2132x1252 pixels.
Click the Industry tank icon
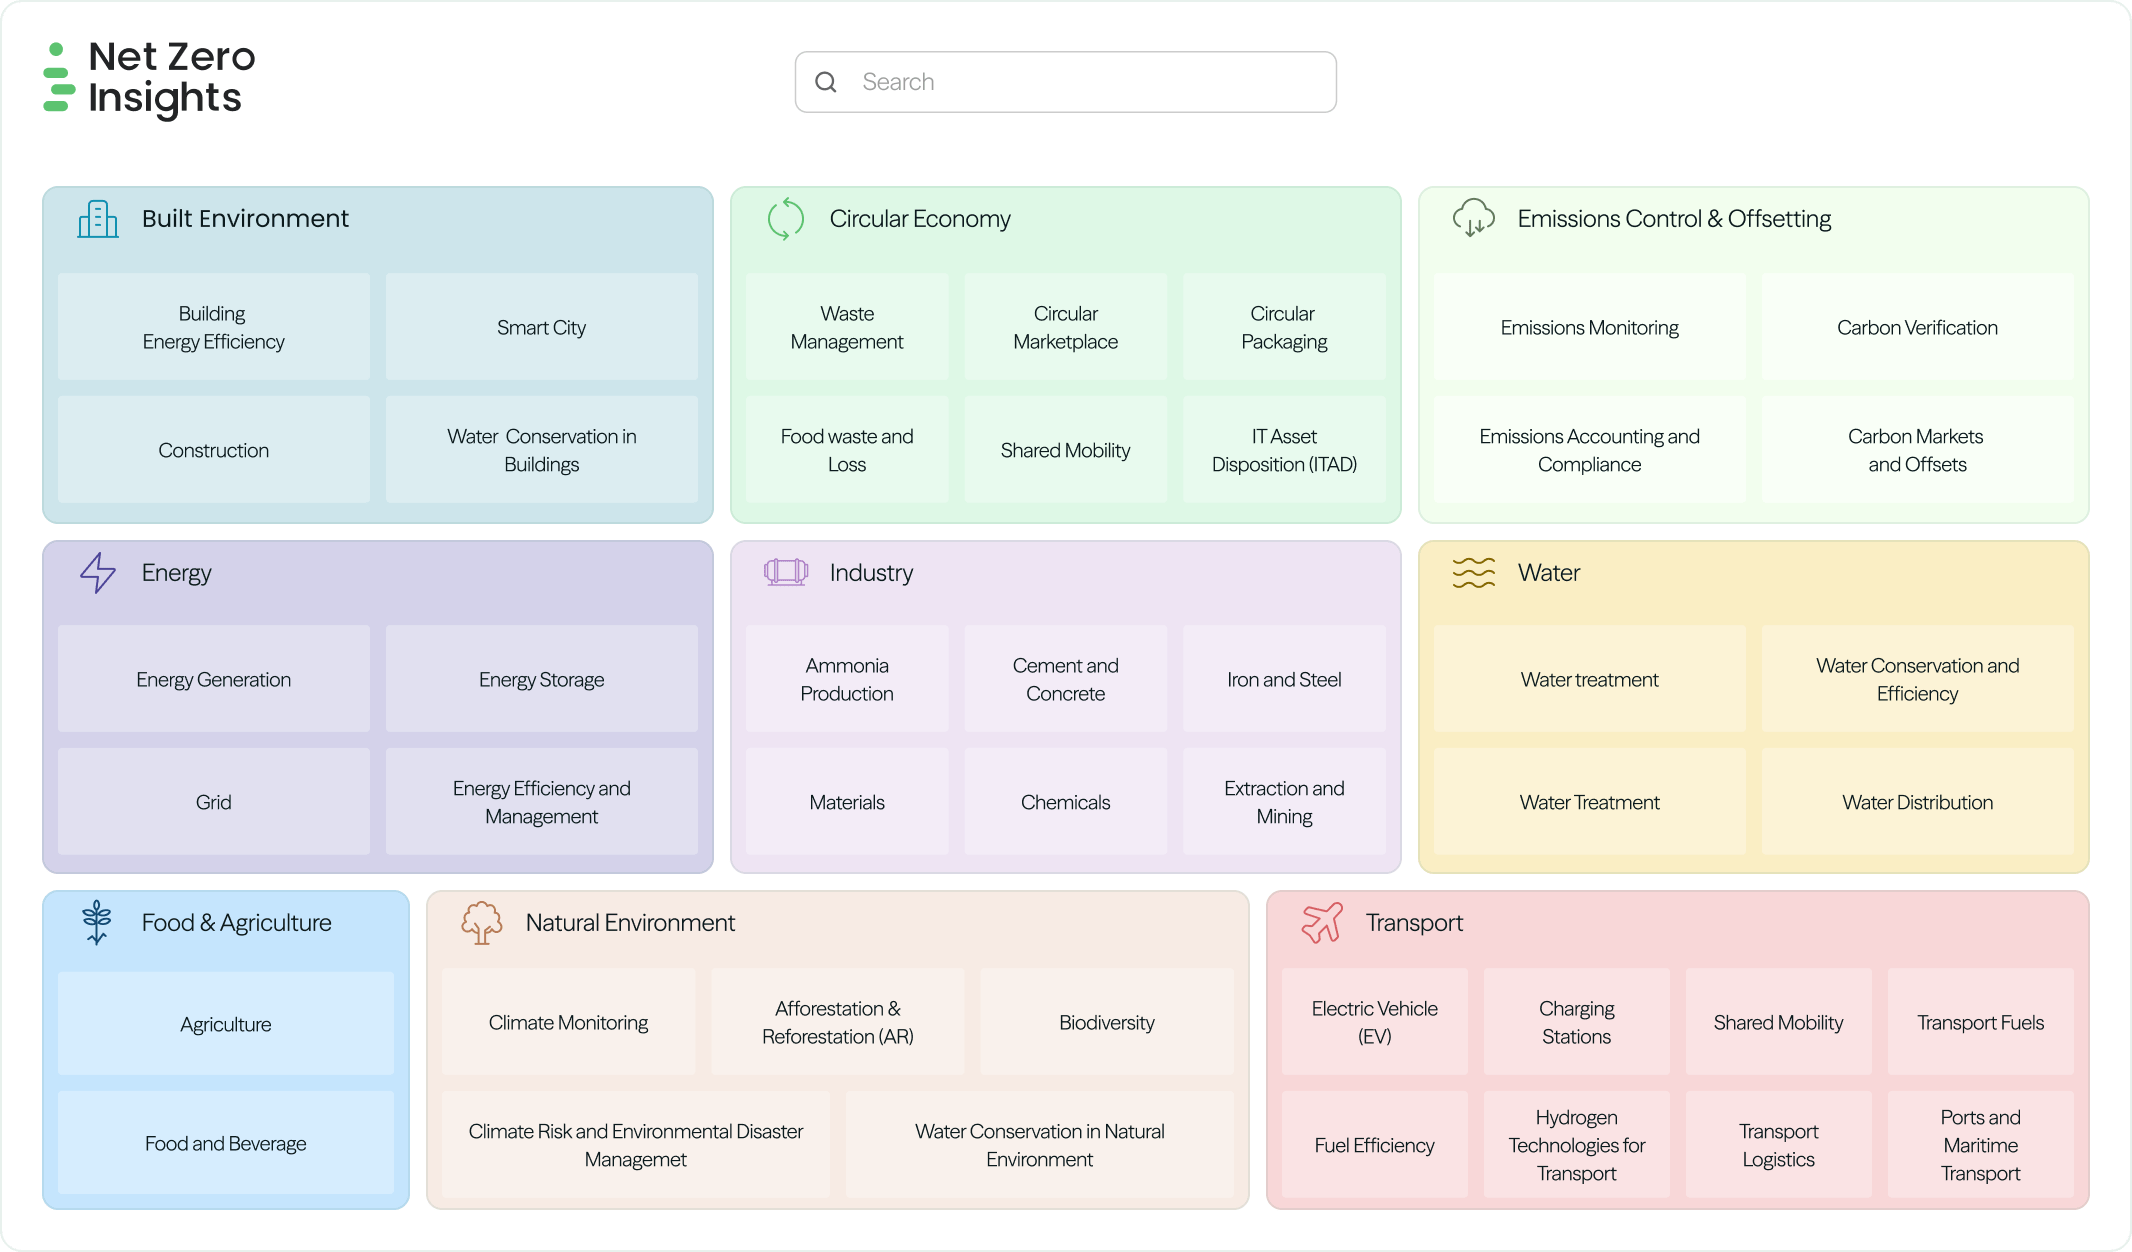(786, 572)
